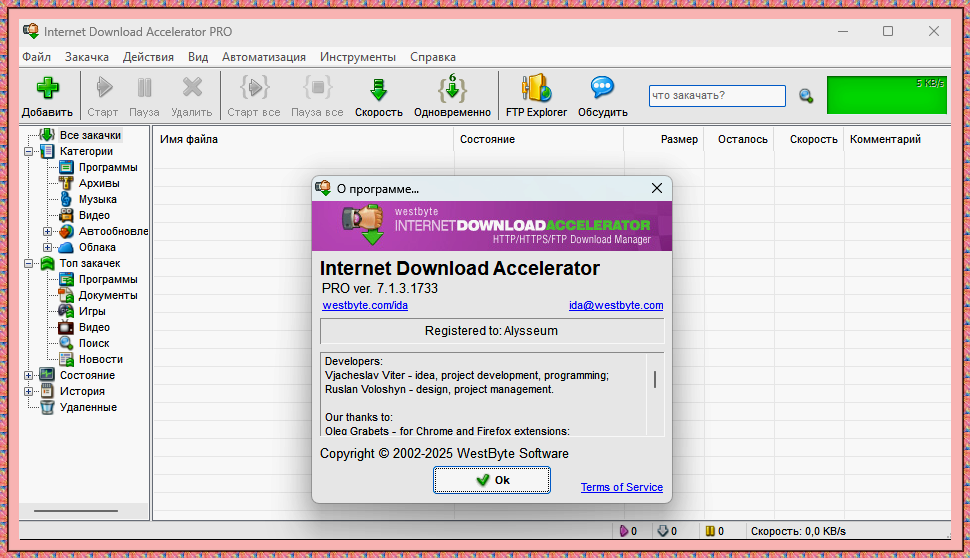
Task: Click the yellow paused status bar counter icon
Action: [x=710, y=531]
